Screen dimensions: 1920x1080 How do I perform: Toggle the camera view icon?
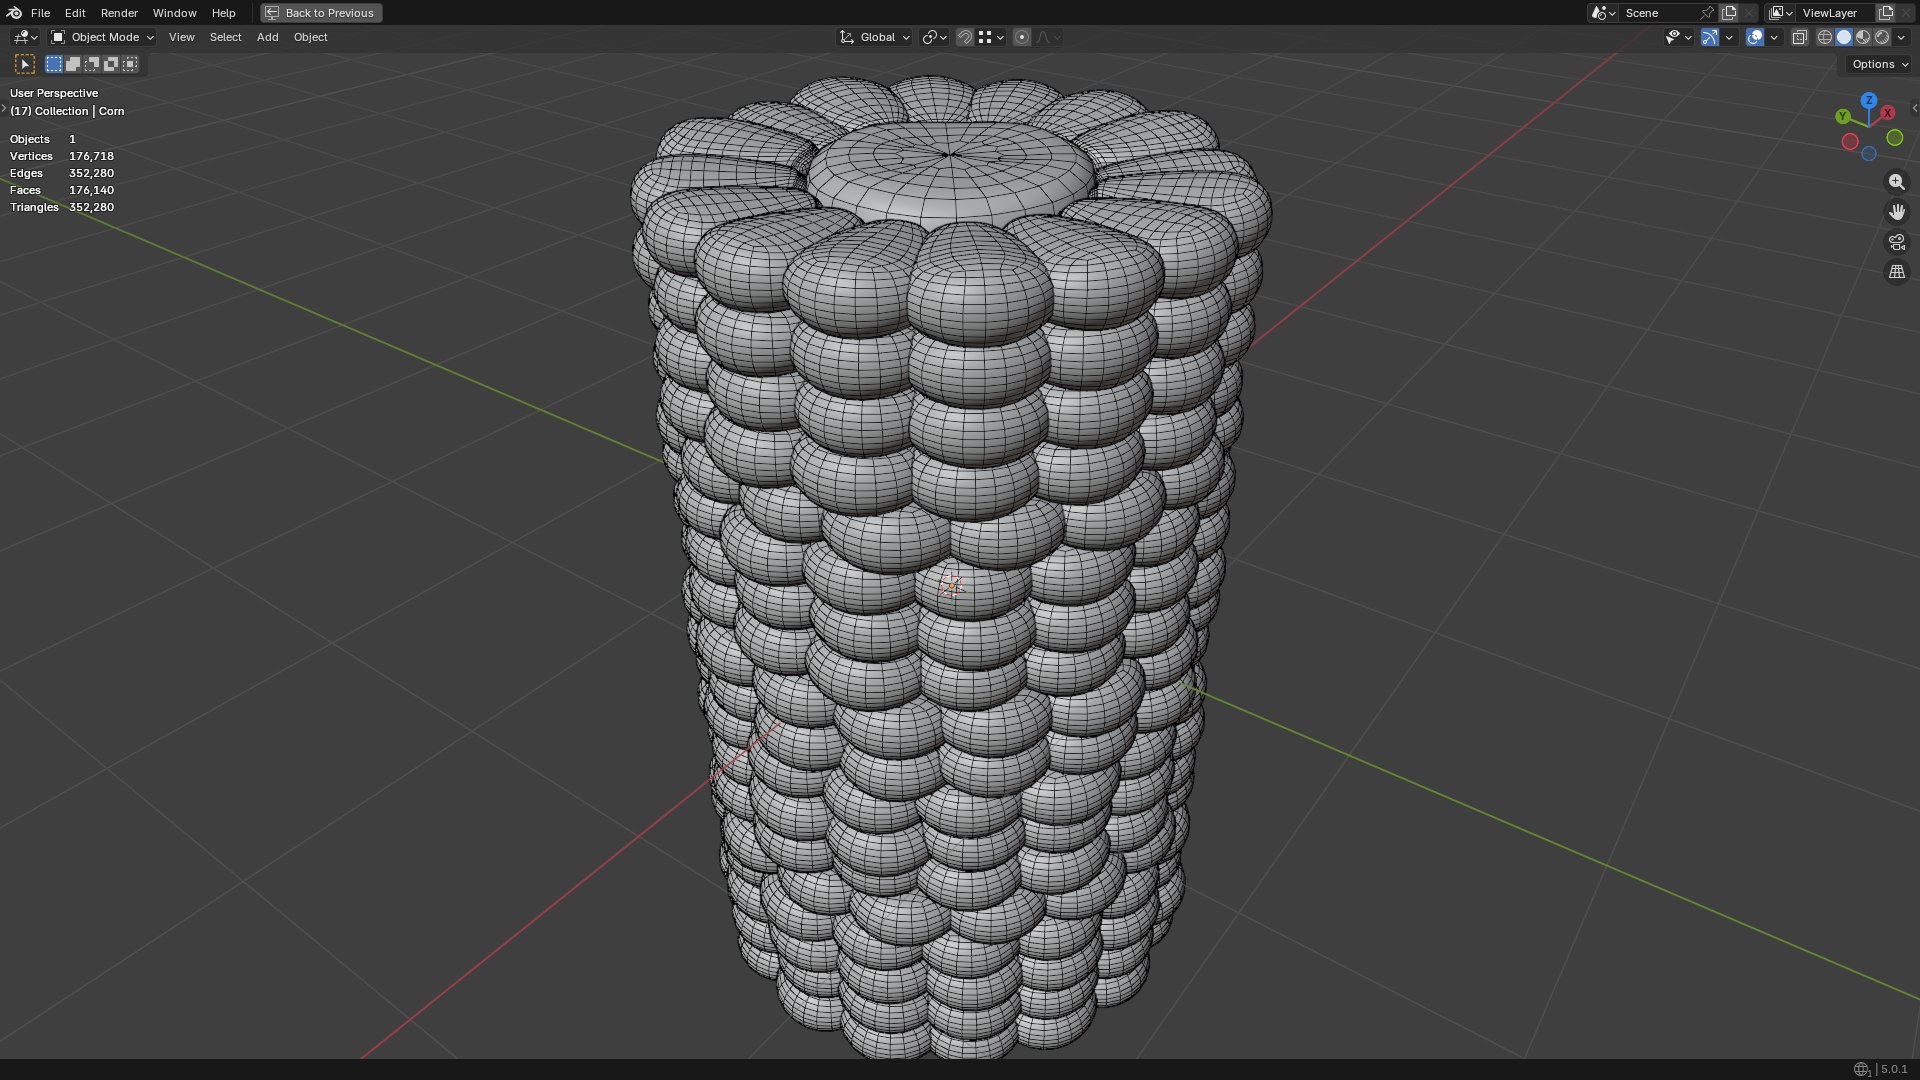pyautogui.click(x=1896, y=242)
